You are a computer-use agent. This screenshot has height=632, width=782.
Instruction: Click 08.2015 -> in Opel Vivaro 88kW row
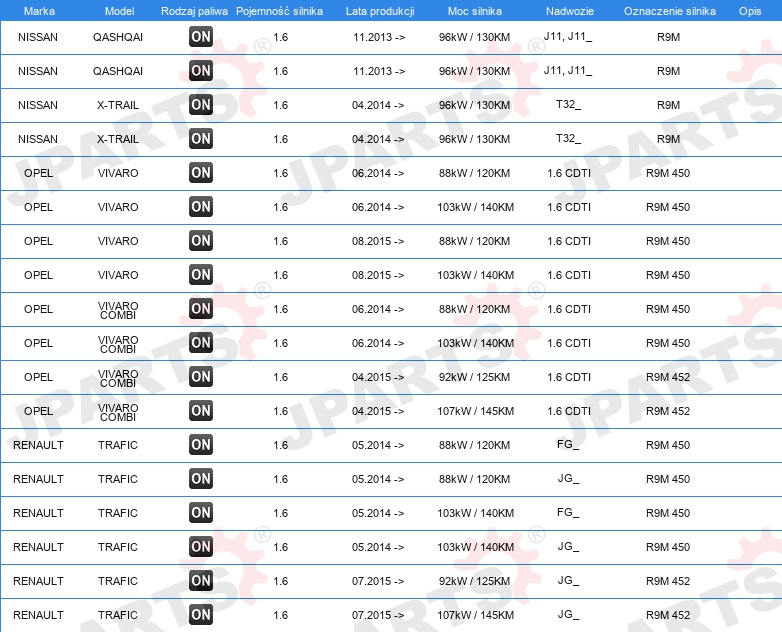coord(378,241)
